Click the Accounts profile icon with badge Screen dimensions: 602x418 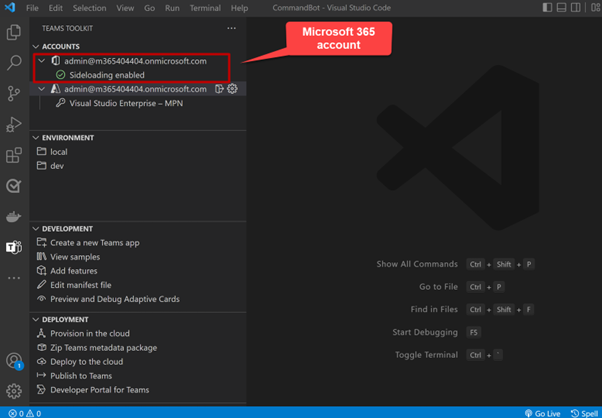[14, 361]
